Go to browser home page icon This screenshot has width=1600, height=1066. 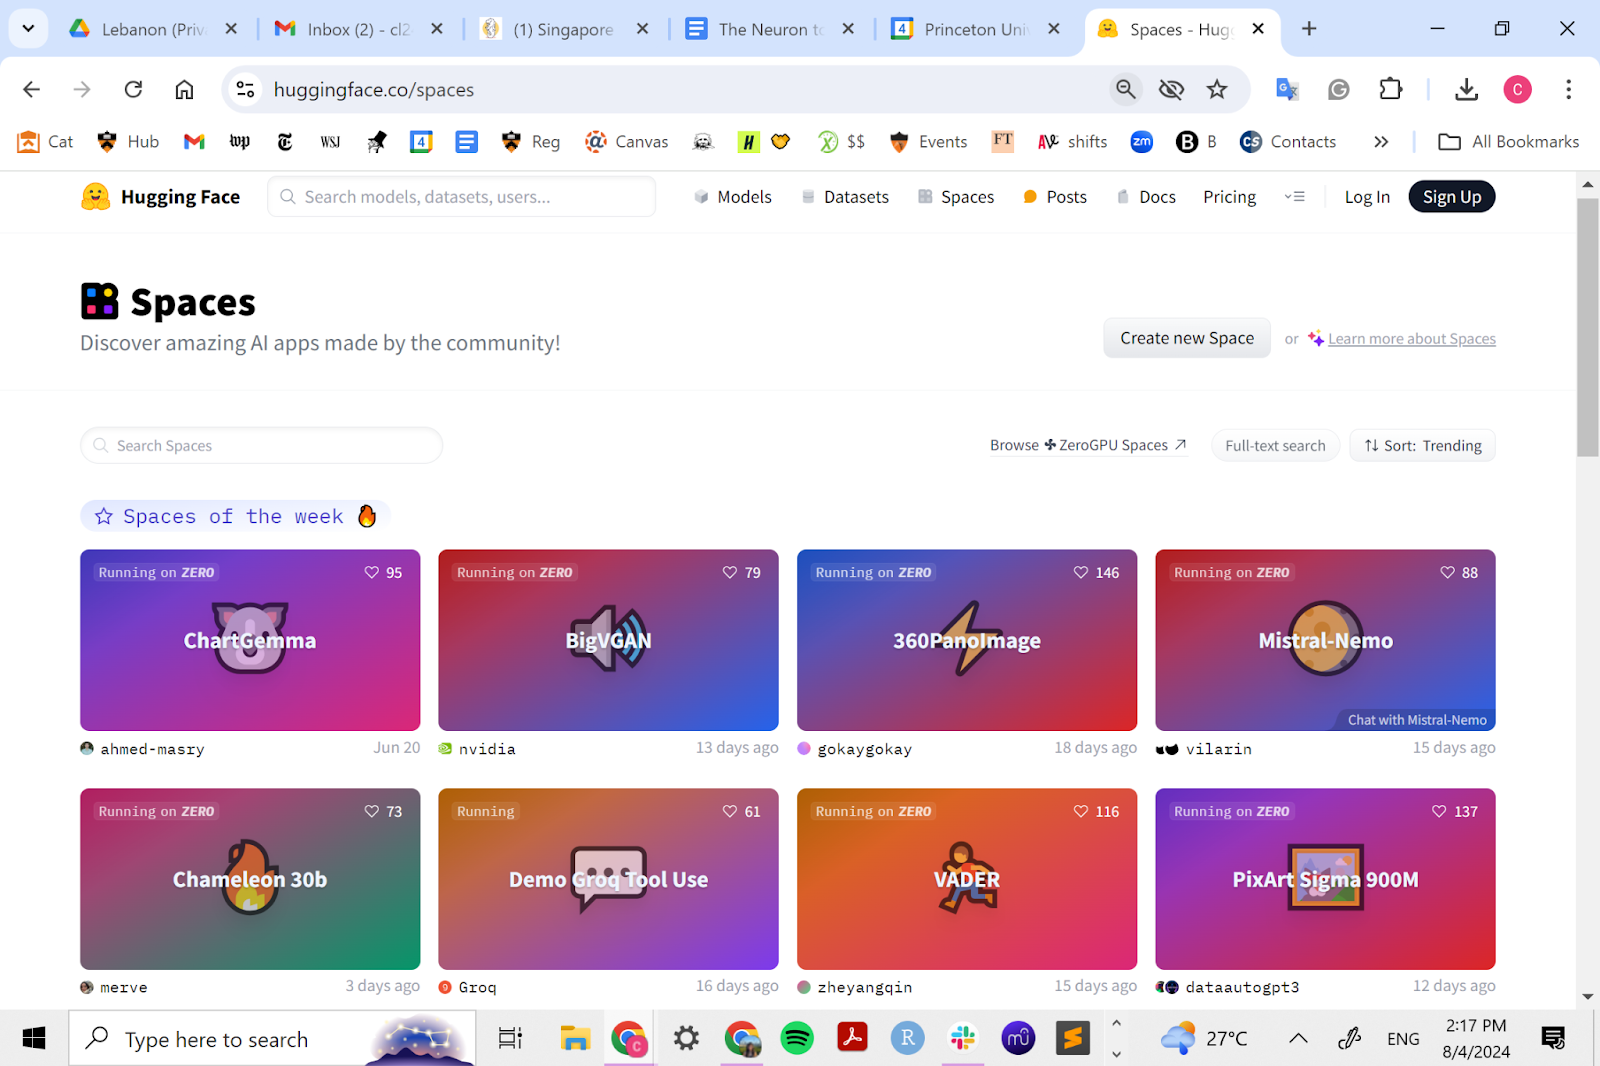[184, 90]
